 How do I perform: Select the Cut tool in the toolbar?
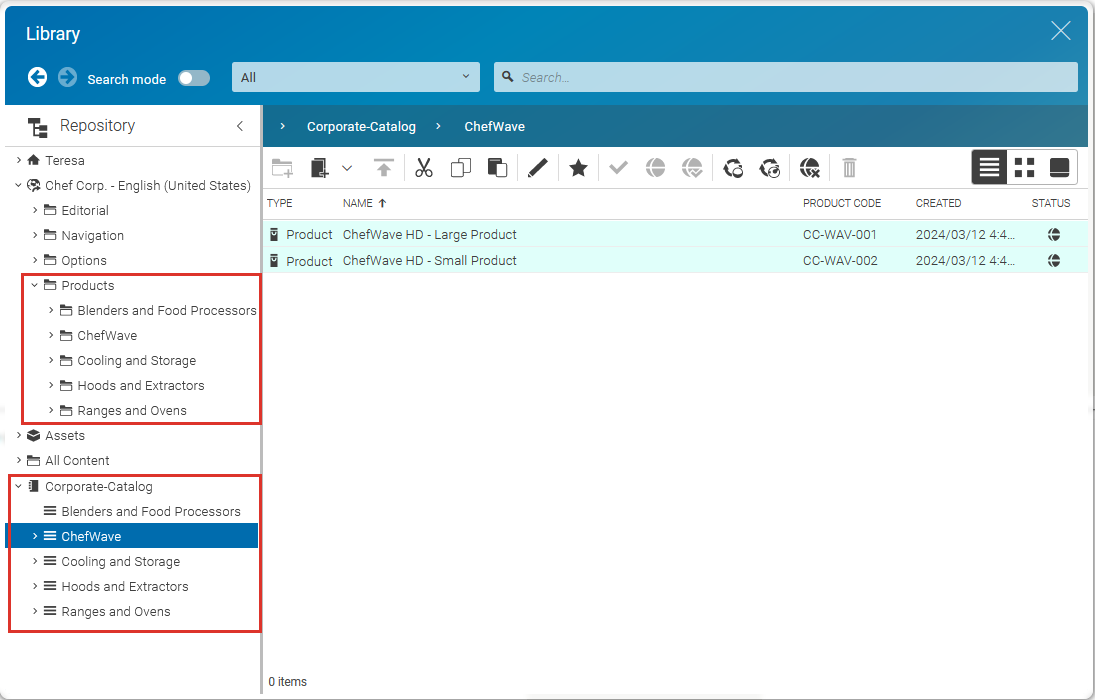pos(423,167)
